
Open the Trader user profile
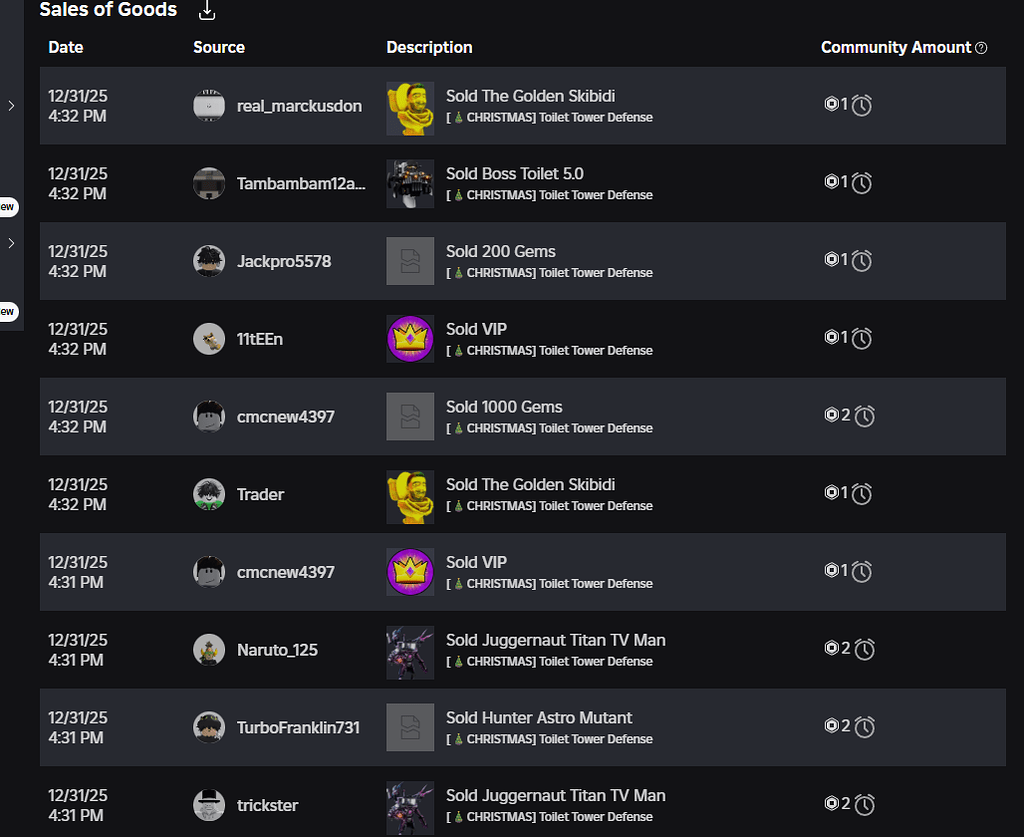coord(260,494)
